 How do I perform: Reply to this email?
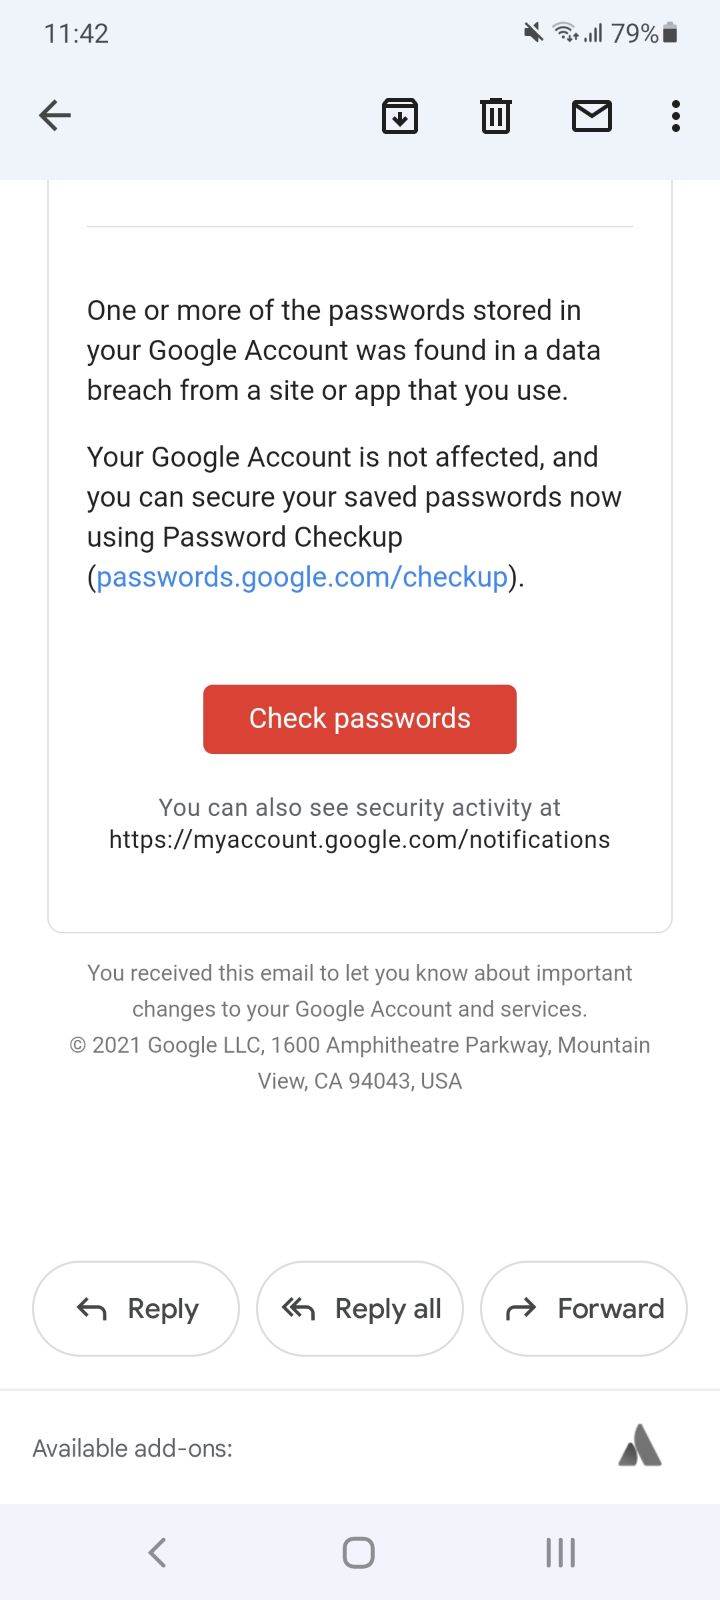pyautogui.click(x=135, y=1308)
